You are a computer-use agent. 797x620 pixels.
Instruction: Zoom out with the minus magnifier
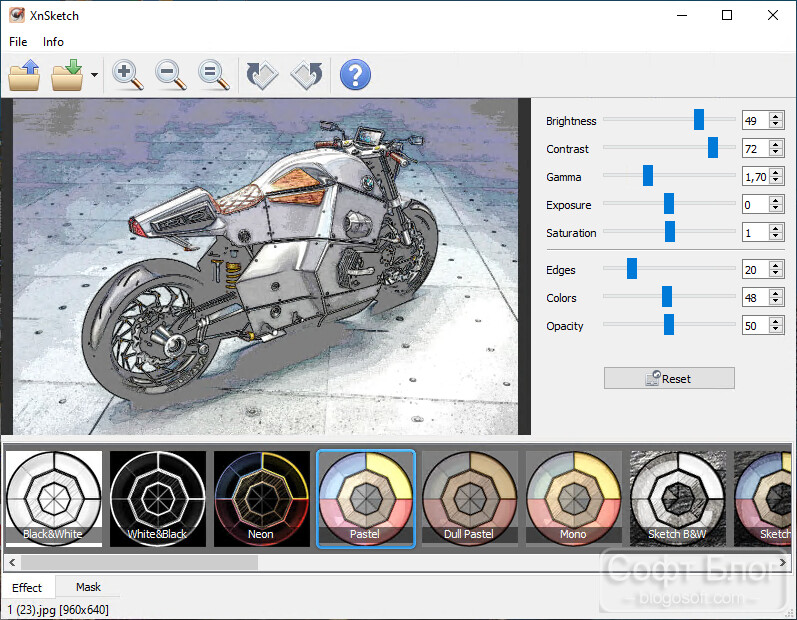(170, 75)
